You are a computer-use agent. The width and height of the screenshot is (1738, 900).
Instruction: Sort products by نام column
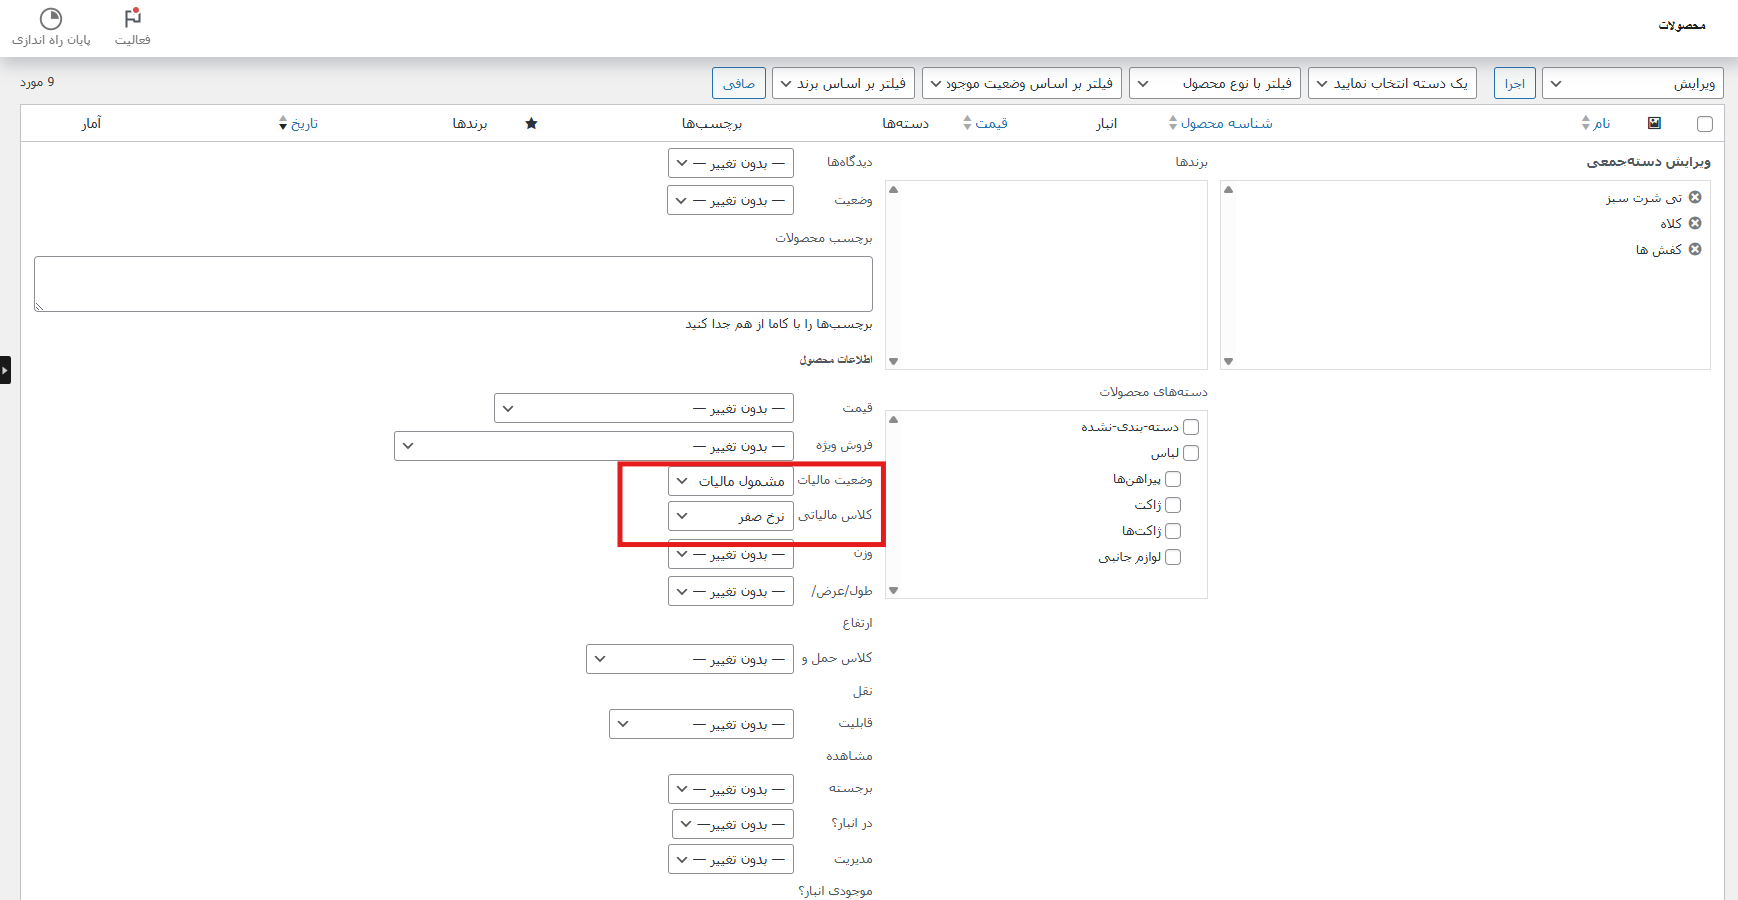click(1596, 123)
